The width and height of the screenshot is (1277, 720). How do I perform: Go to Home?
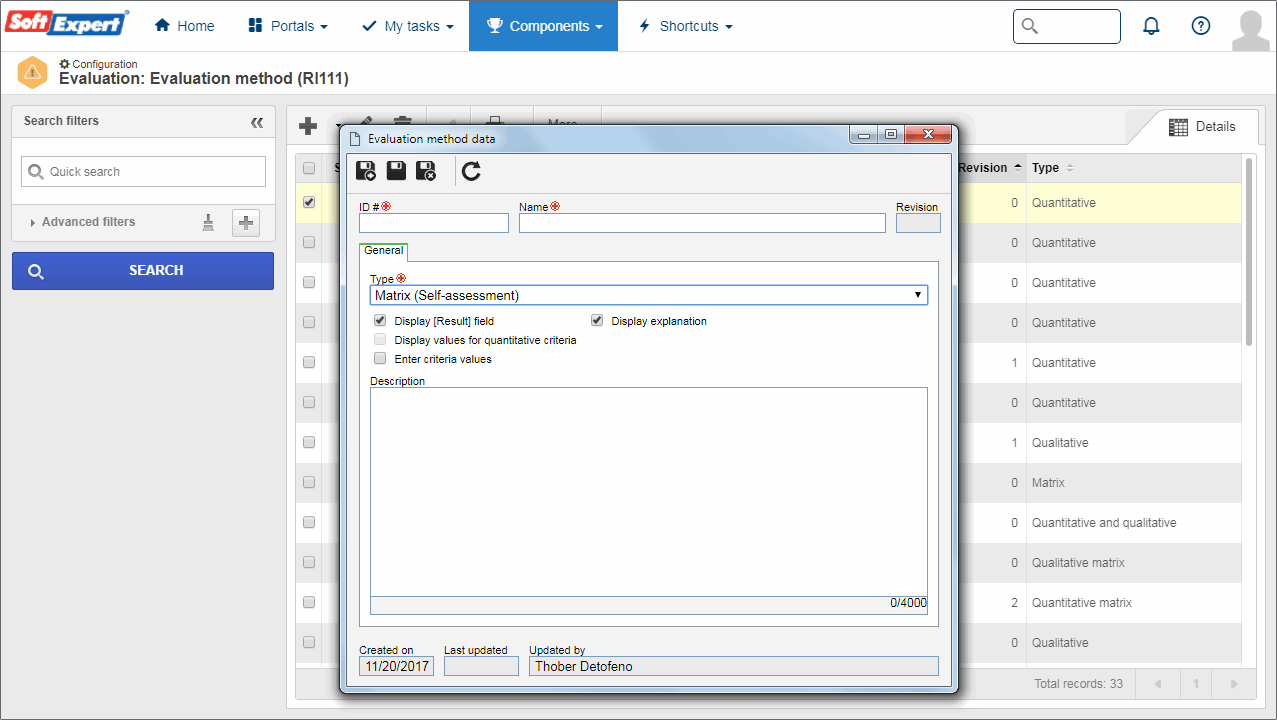point(185,26)
